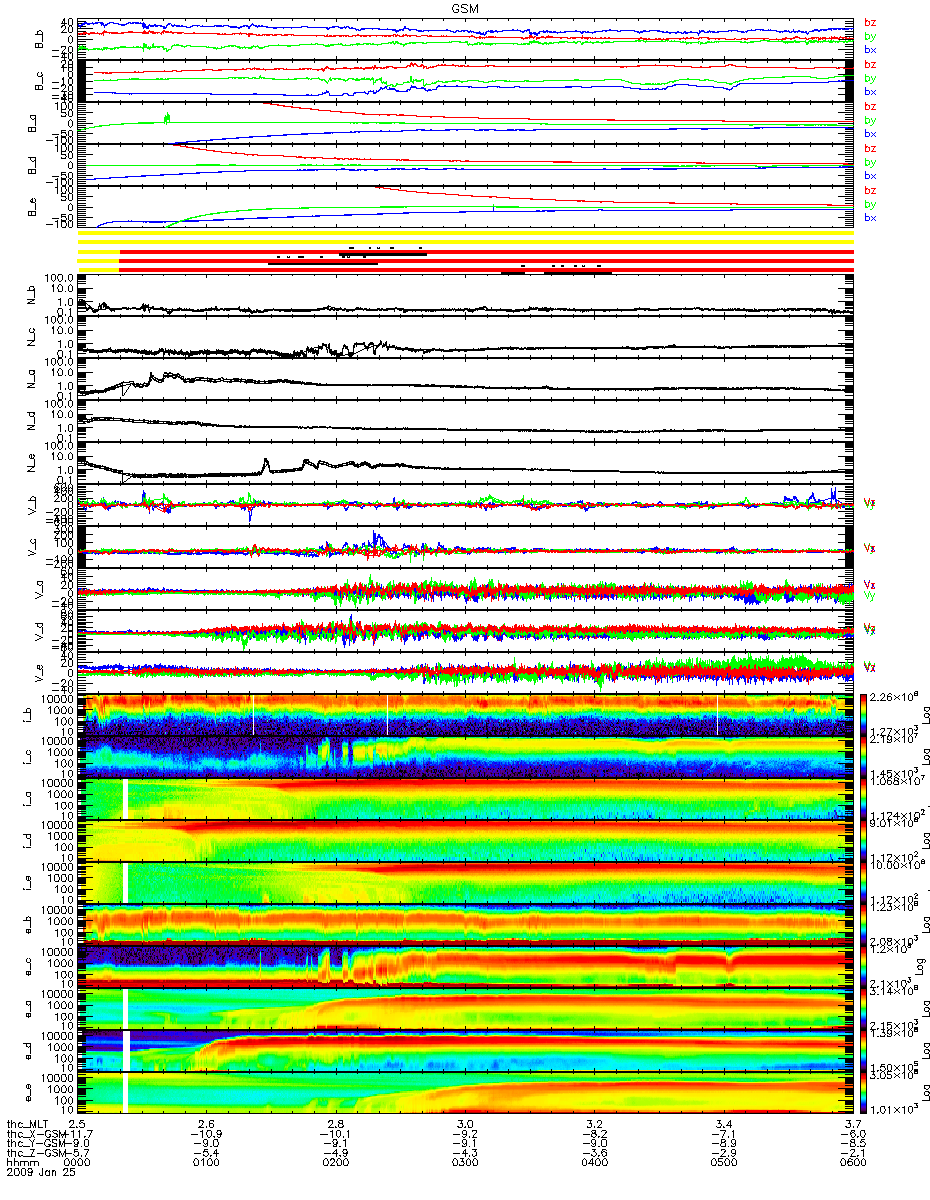Click the bz legend of B_e panel

pyautogui.click(x=870, y=190)
